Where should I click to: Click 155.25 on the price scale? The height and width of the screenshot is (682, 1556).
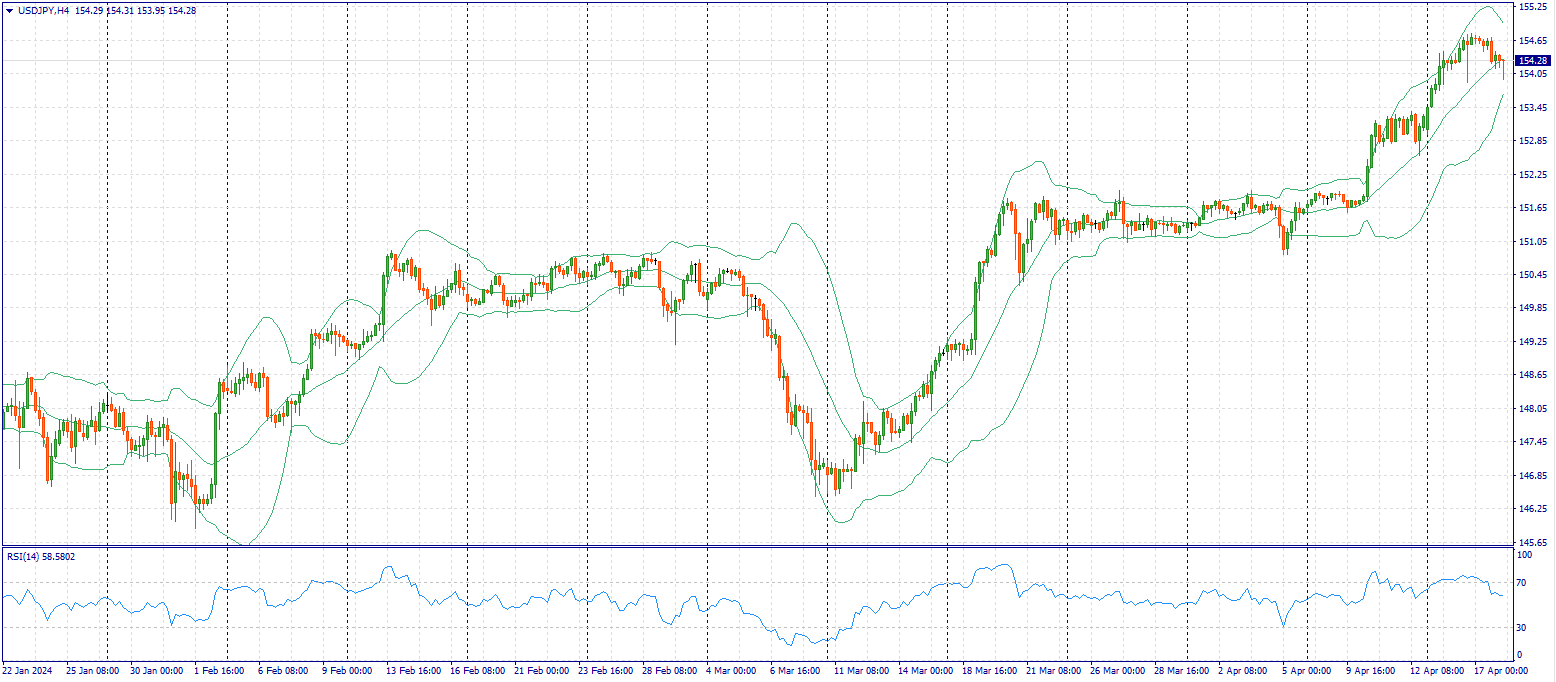tap(1531, 7)
